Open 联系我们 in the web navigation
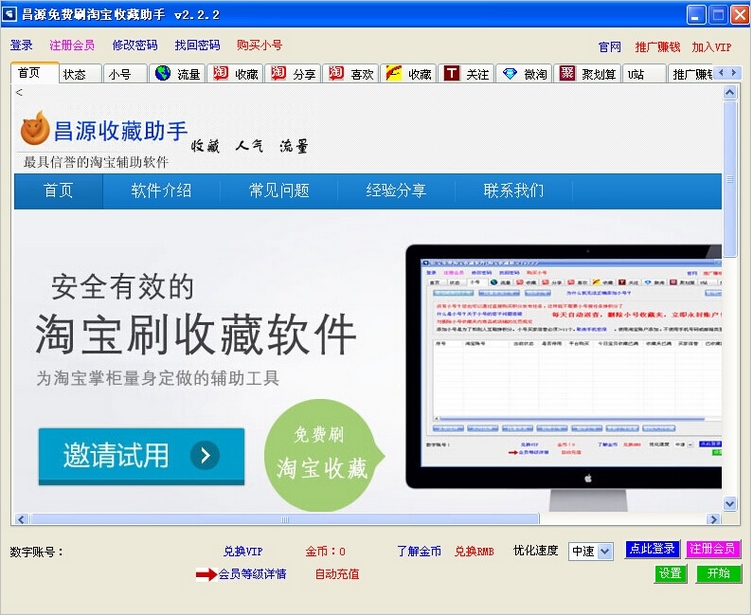Image resolution: width=751 pixels, height=615 pixels. point(514,191)
